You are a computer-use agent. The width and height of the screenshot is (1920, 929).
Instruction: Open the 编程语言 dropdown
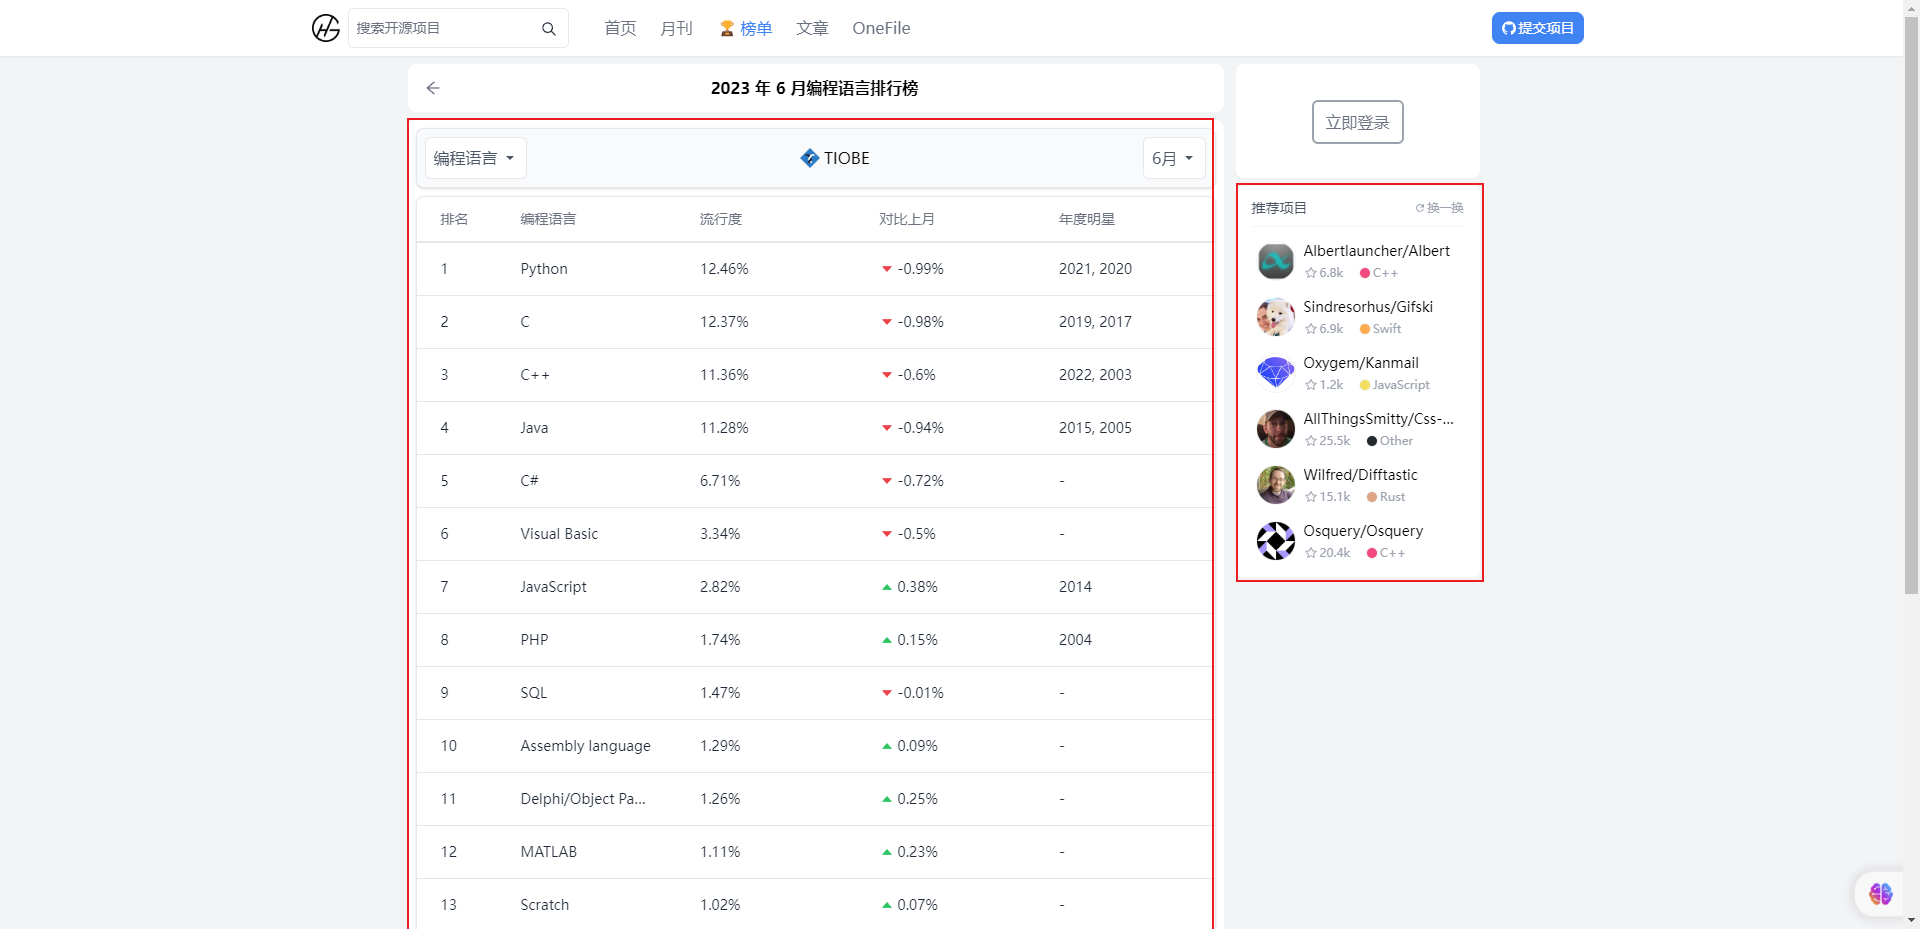[475, 158]
